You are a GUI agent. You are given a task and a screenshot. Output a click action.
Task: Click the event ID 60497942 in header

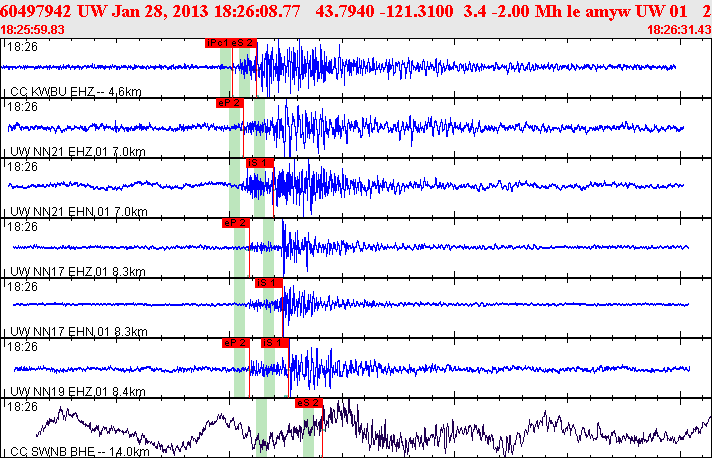[x=38, y=11]
